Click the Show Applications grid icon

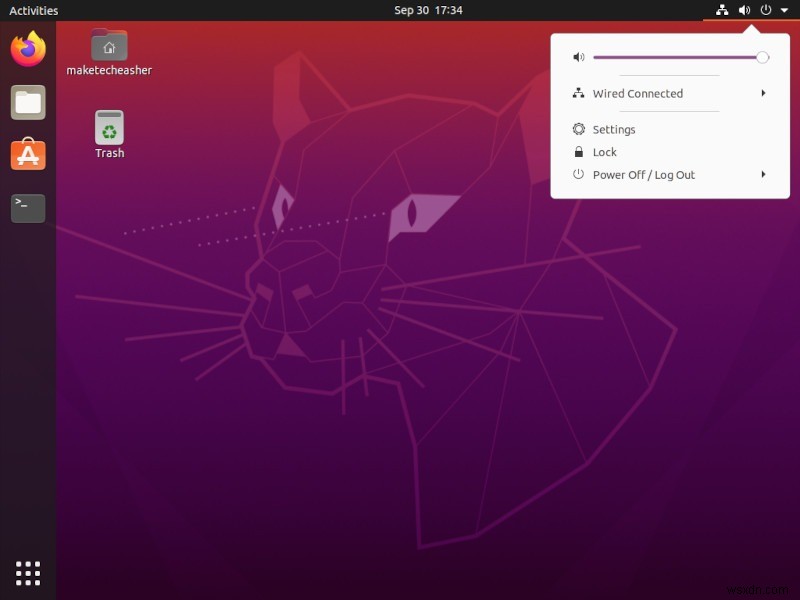click(27, 573)
